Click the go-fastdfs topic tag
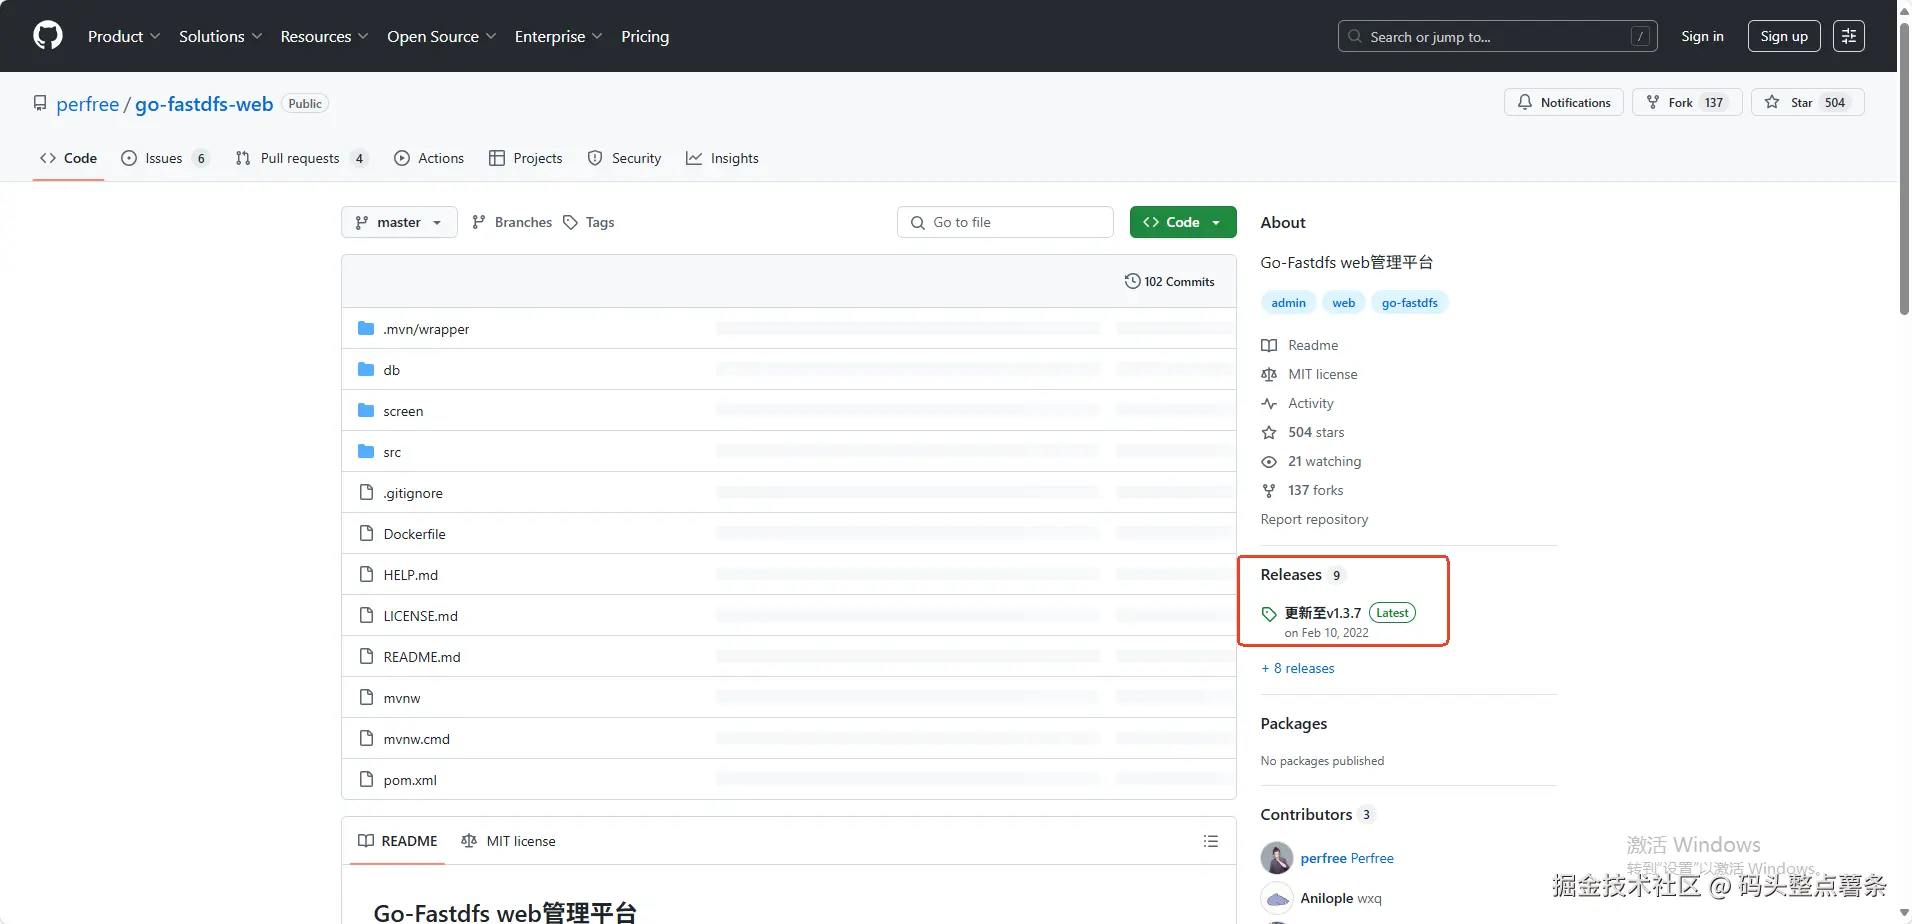 tap(1410, 302)
